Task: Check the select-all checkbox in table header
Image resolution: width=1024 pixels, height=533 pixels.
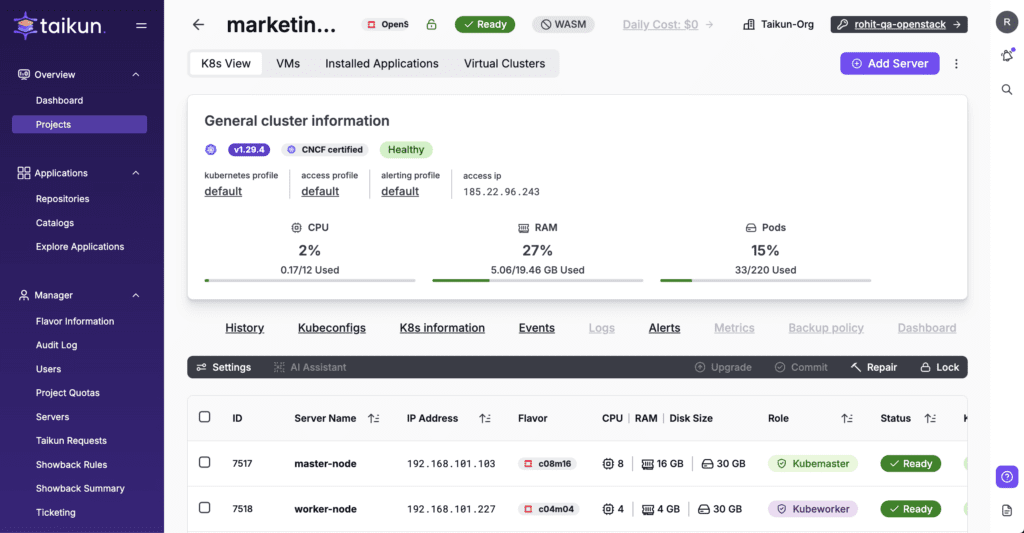Action: click(205, 417)
